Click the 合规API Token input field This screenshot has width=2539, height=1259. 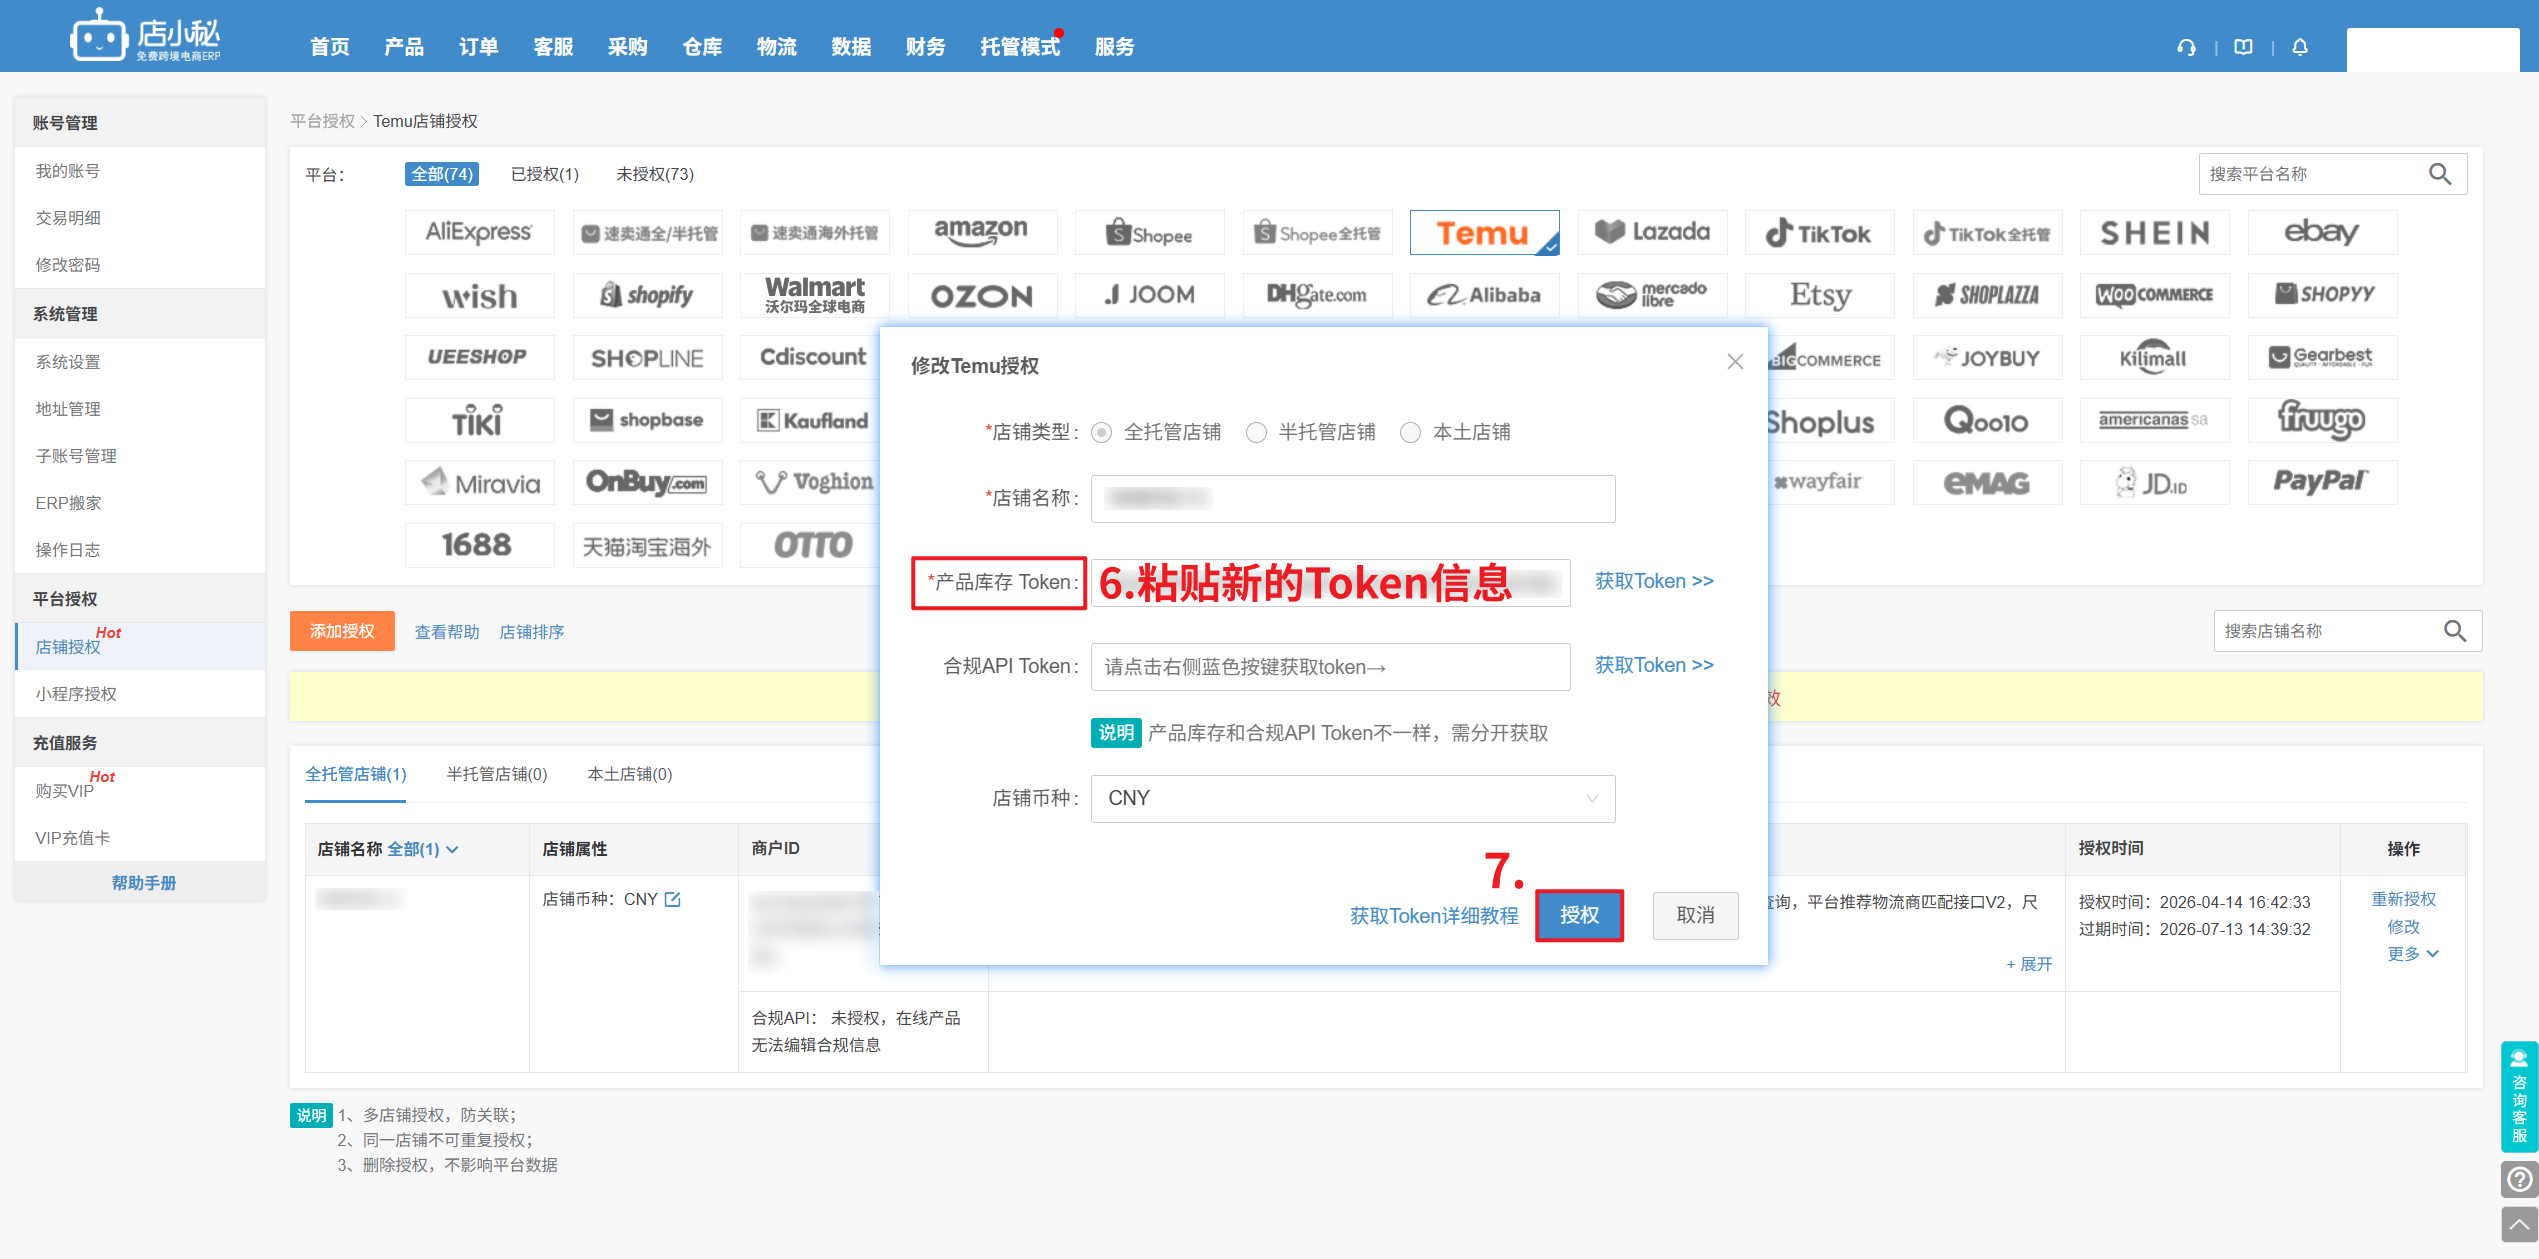[1330, 667]
